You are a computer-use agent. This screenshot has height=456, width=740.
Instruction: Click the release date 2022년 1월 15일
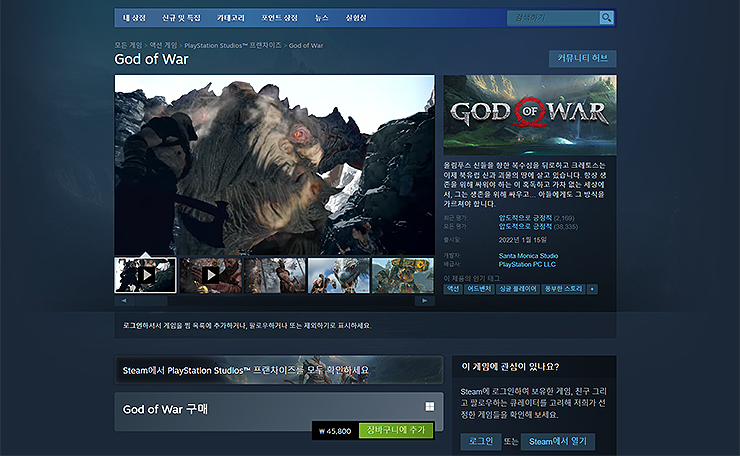(522, 240)
